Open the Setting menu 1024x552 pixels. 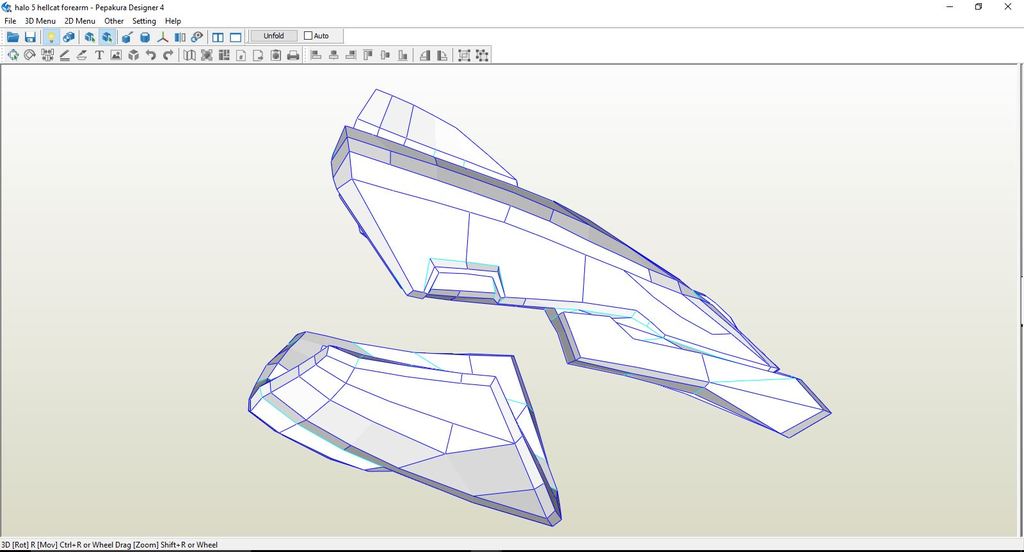click(144, 21)
